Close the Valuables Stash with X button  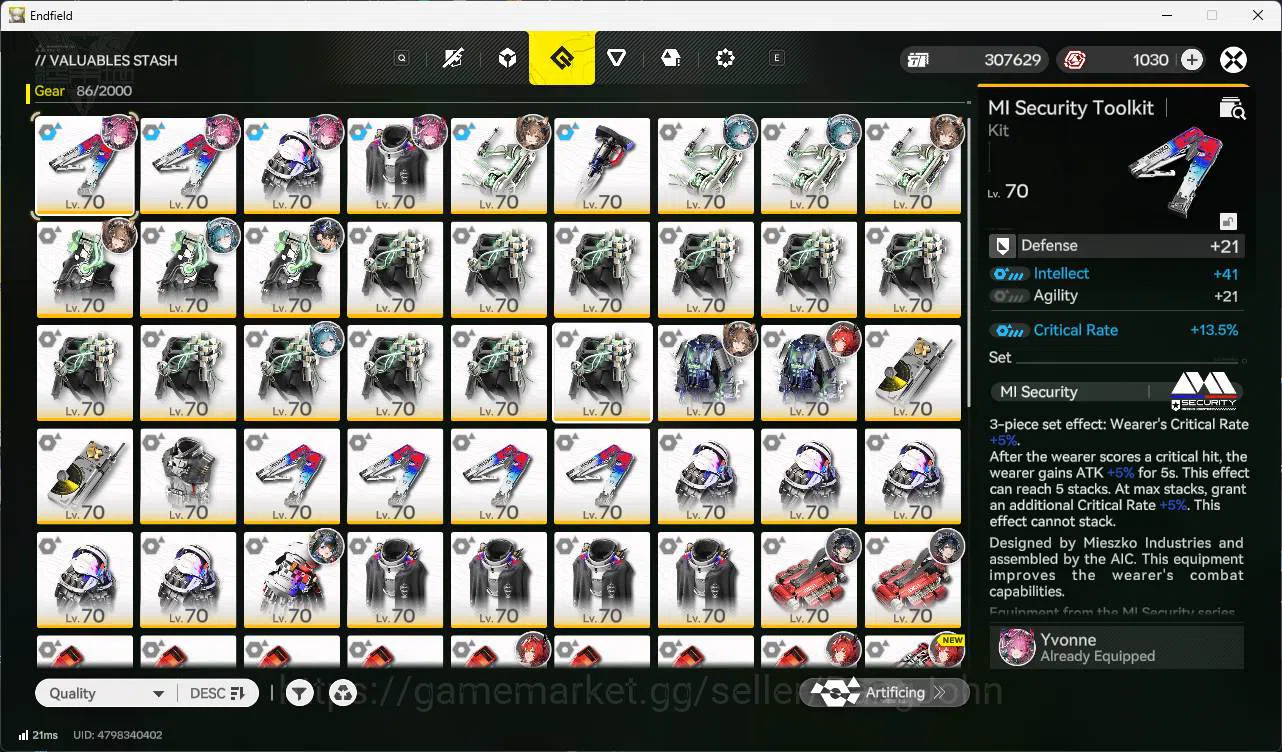click(x=1234, y=60)
